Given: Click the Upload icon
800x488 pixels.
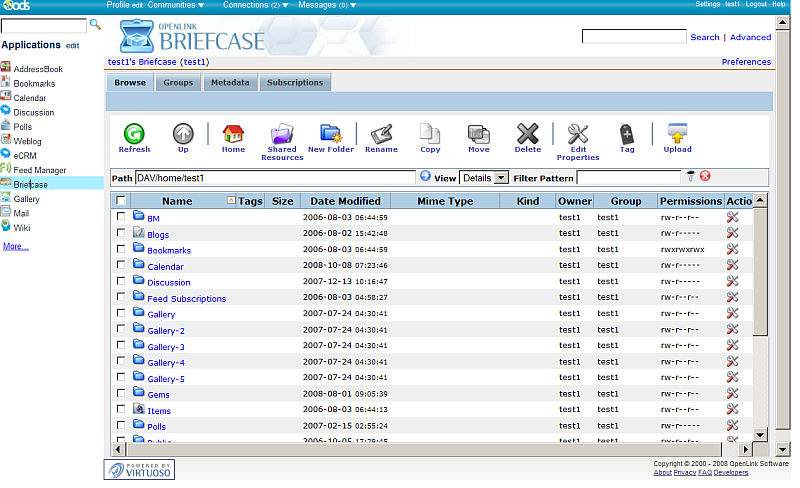Looking at the screenshot, I should click(x=677, y=134).
